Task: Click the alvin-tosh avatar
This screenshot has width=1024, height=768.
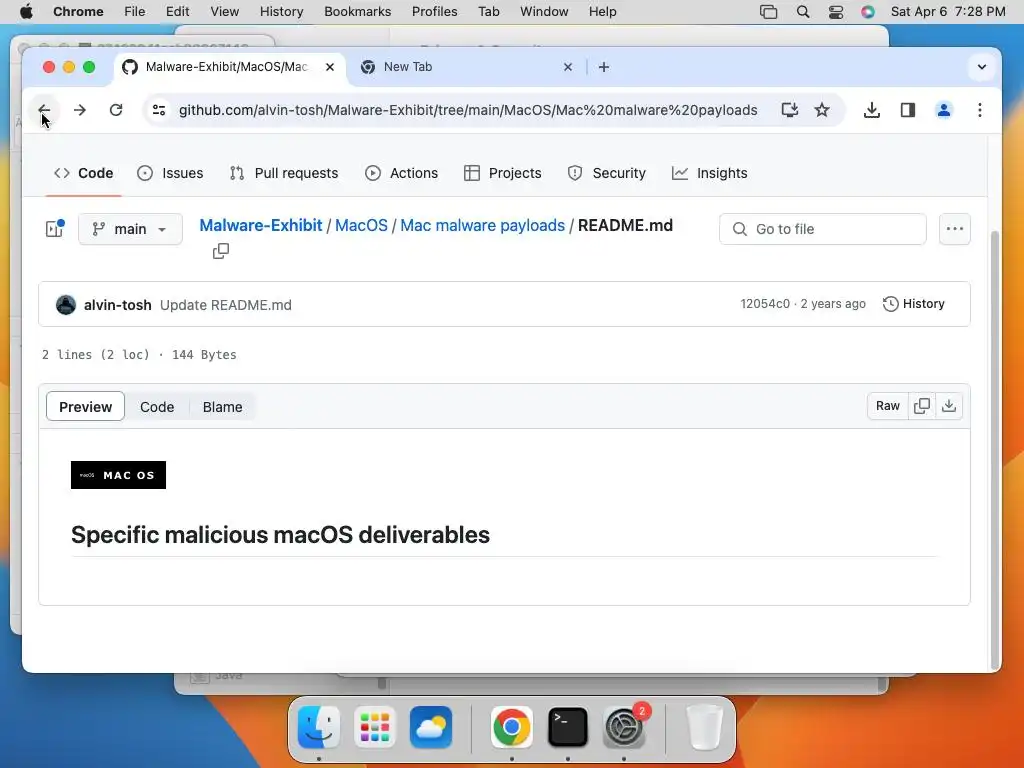Action: click(66, 304)
